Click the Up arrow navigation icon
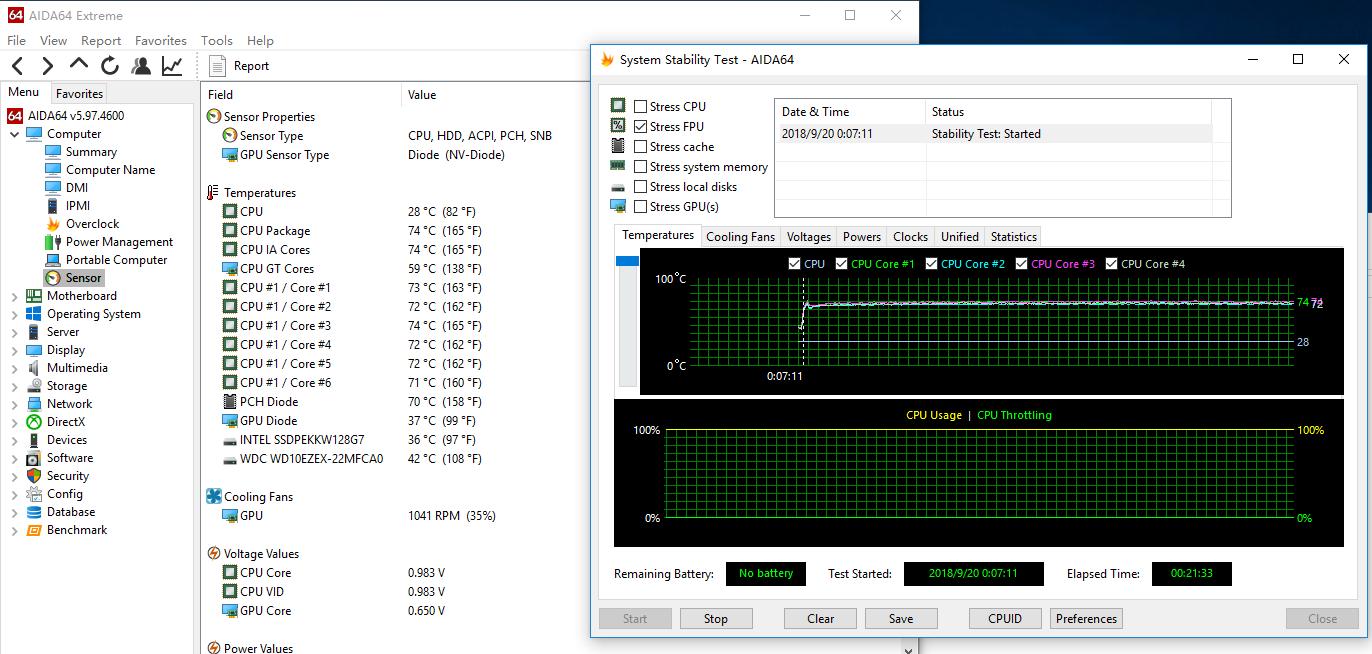The width and height of the screenshot is (1372, 654). click(x=79, y=66)
